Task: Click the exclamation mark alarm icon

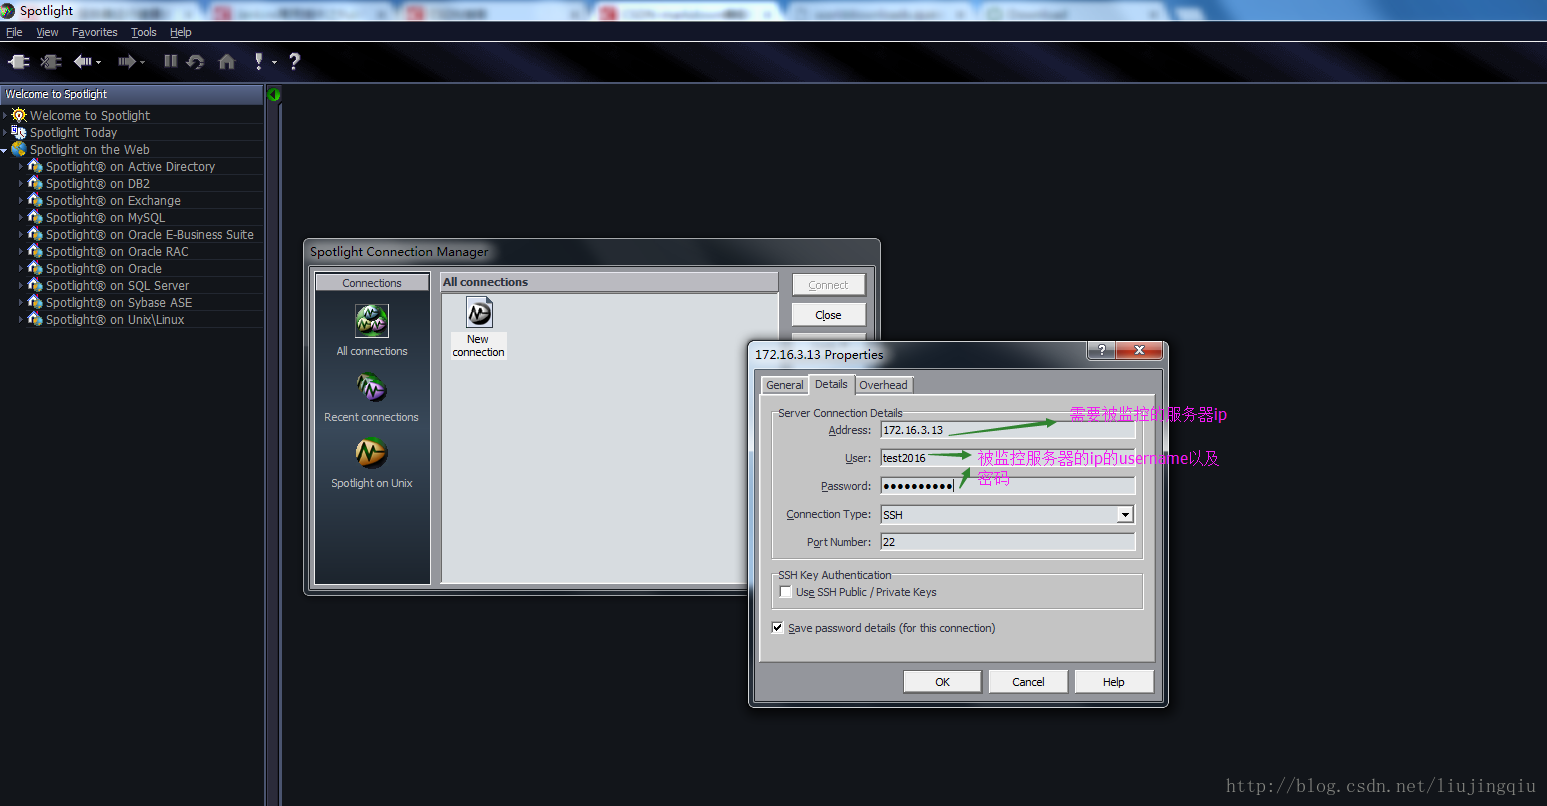Action: (x=259, y=61)
